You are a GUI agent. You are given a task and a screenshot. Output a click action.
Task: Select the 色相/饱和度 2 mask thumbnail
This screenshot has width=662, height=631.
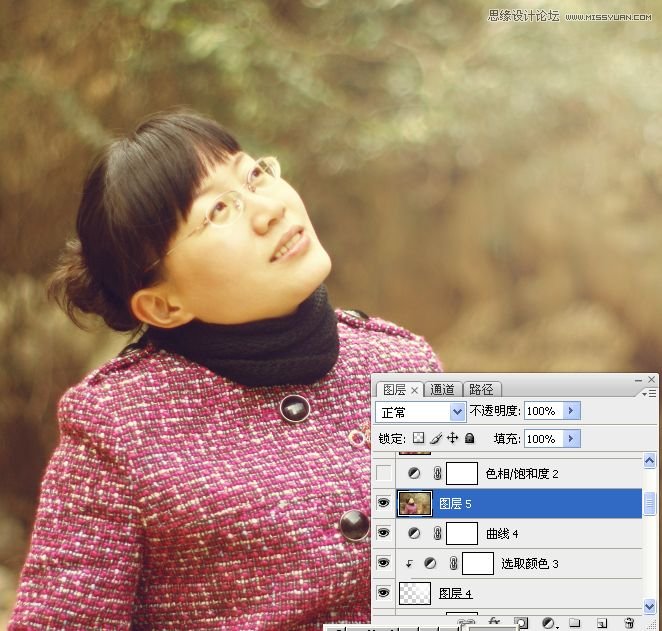click(x=462, y=474)
